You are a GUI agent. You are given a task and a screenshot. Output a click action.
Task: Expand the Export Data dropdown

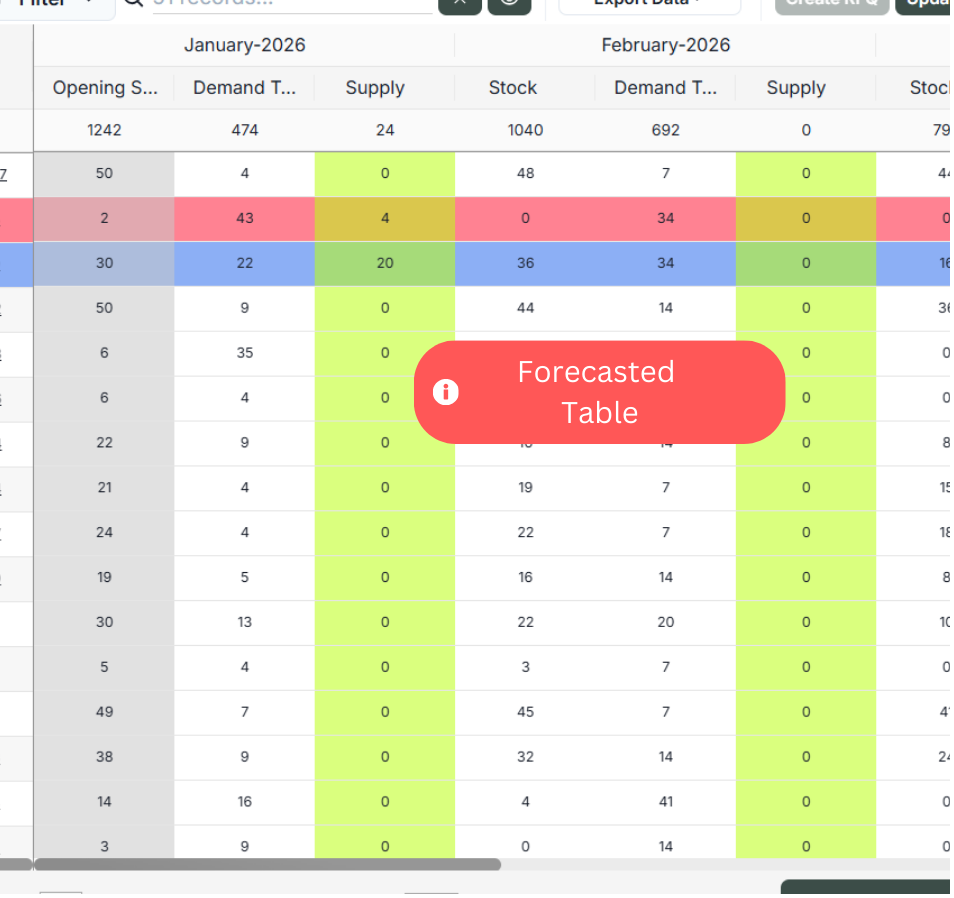[x=649, y=4]
